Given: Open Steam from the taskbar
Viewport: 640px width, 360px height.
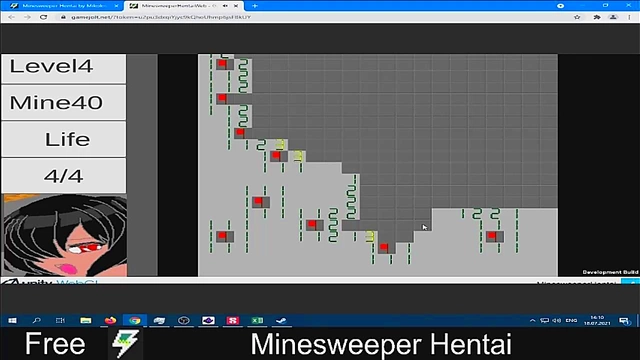Looking at the screenshot, I should click(281, 320).
